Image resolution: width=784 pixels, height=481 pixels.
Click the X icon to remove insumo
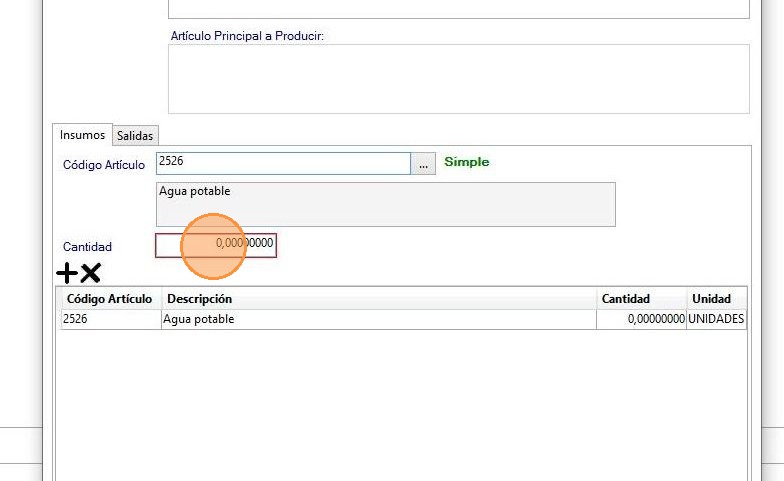[x=90, y=273]
